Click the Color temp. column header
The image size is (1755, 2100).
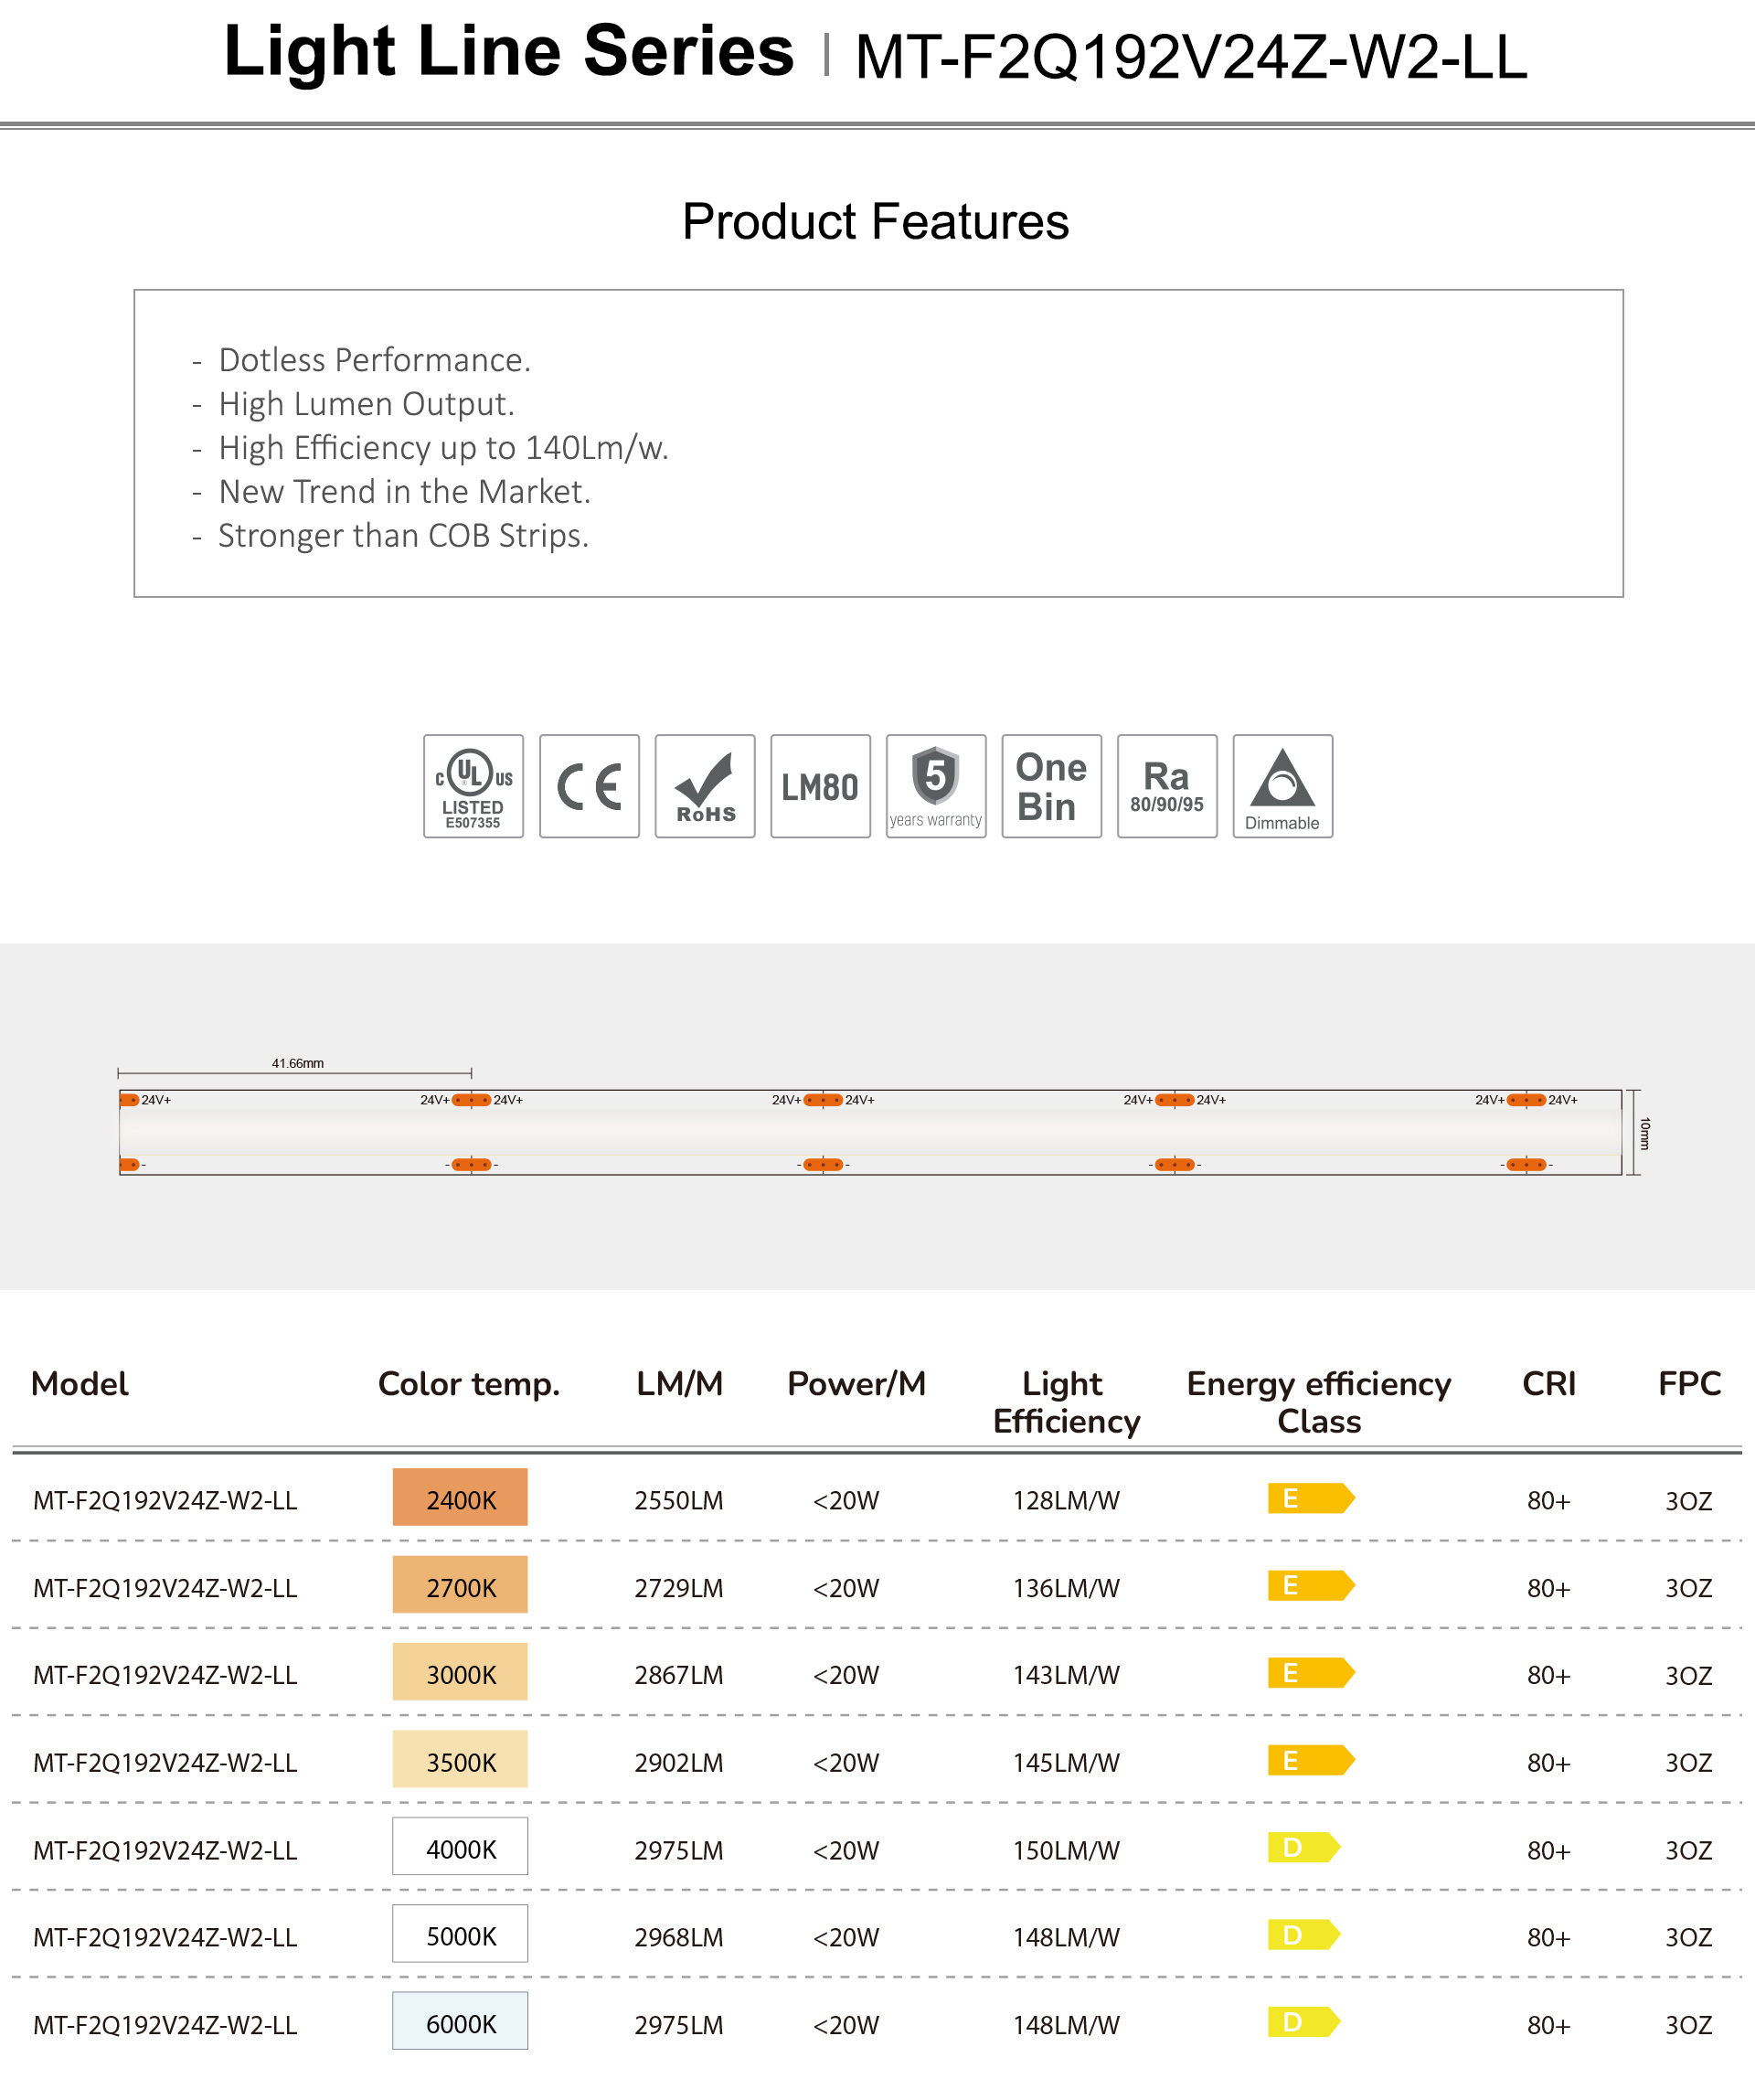point(469,1384)
